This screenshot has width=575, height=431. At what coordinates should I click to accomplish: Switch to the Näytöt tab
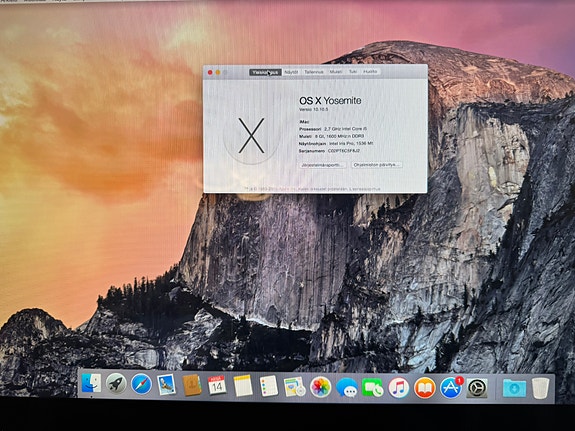coord(292,72)
